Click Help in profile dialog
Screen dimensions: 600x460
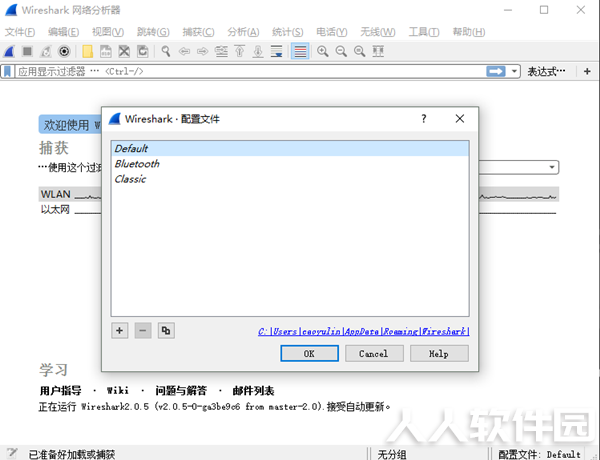point(439,354)
